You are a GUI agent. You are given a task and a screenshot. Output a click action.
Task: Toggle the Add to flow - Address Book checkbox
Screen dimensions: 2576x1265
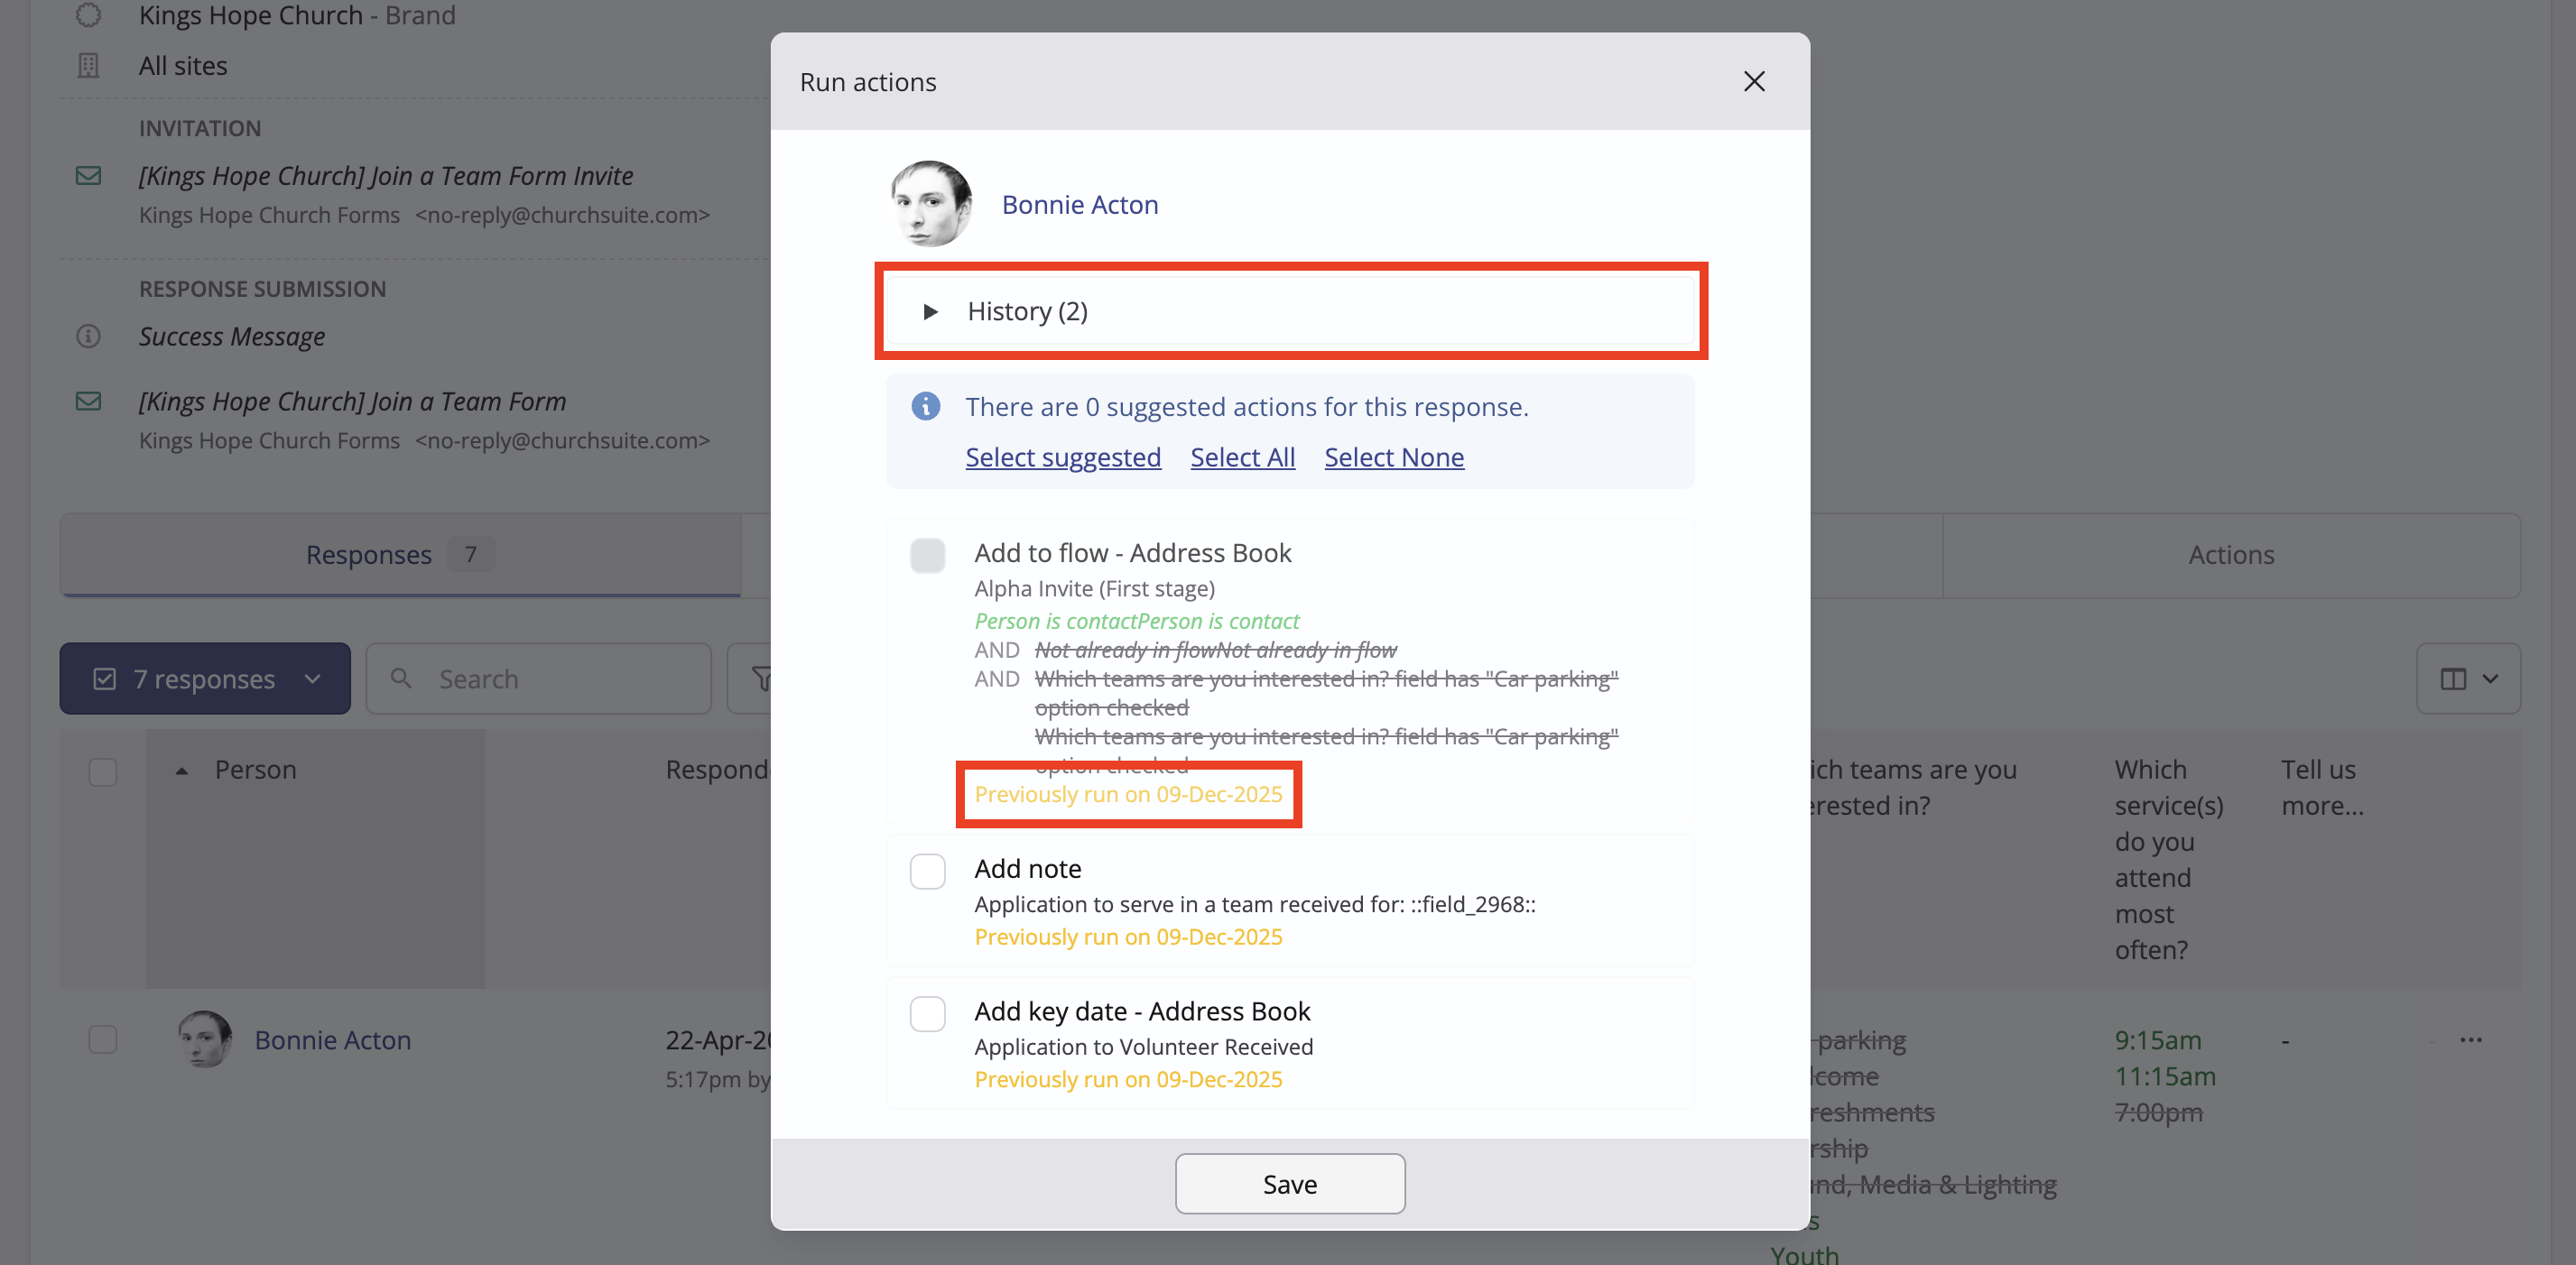927,555
